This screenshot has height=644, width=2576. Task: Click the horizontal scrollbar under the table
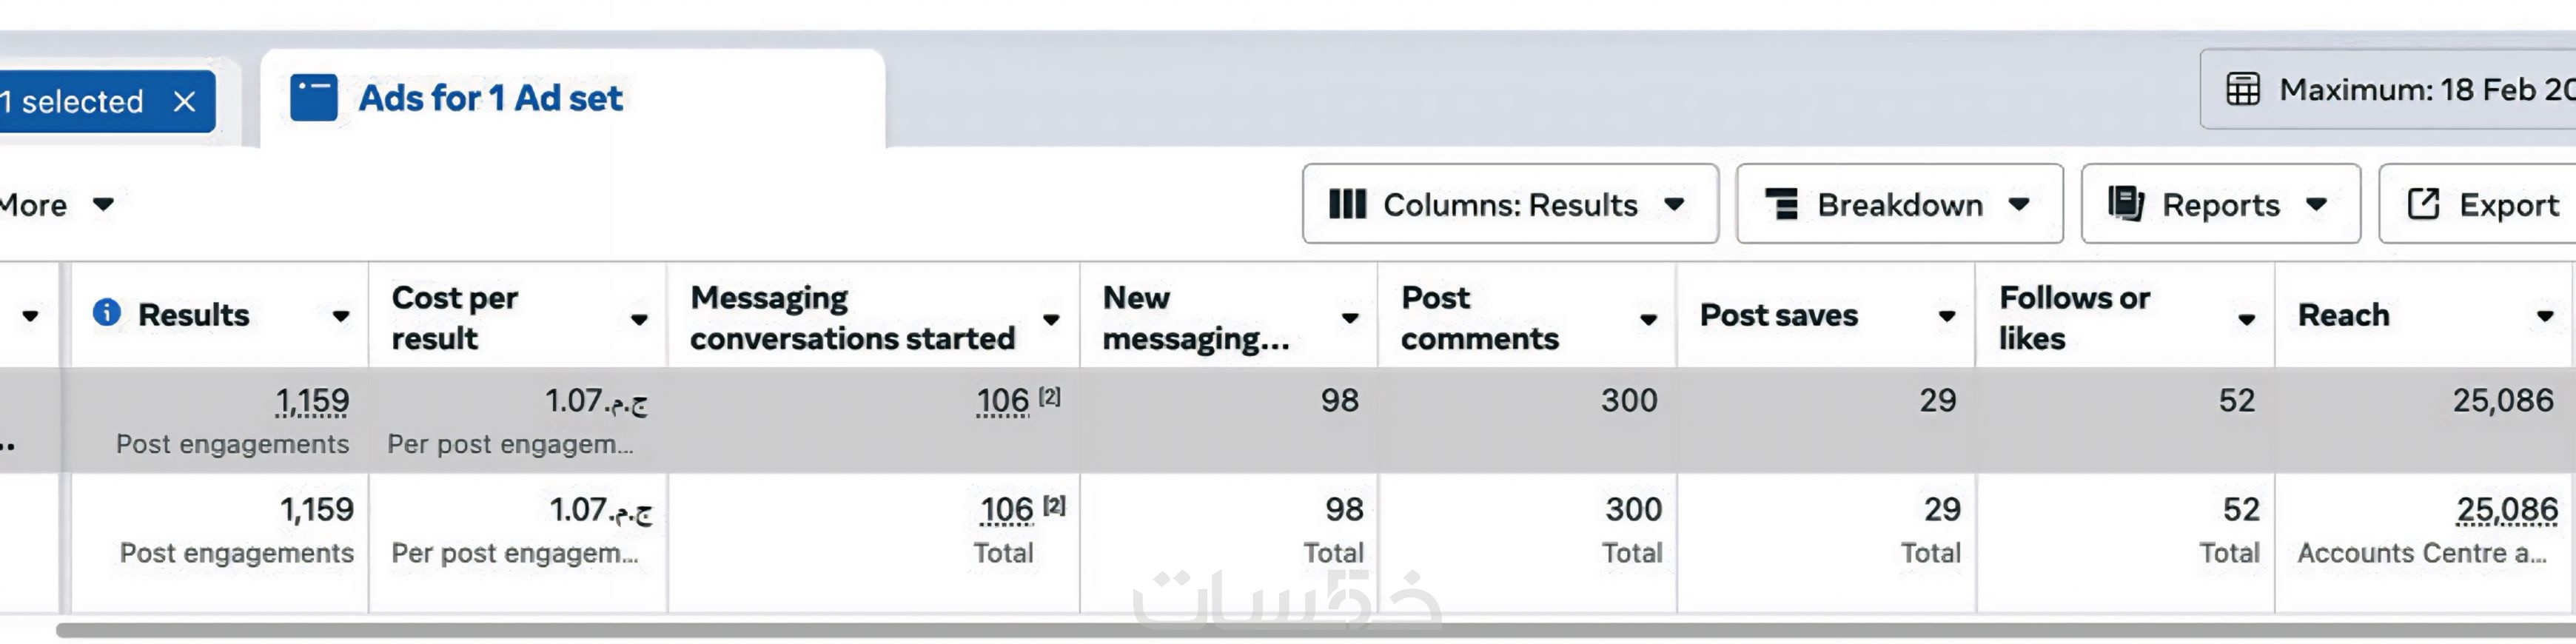[x=1300, y=630]
